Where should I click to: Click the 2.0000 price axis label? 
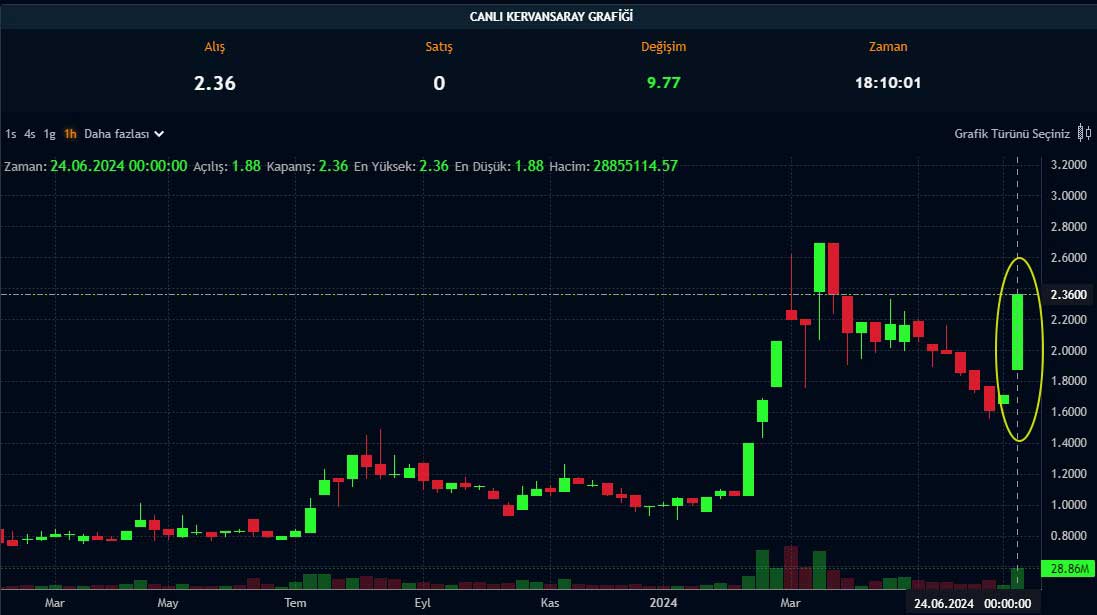1068,350
